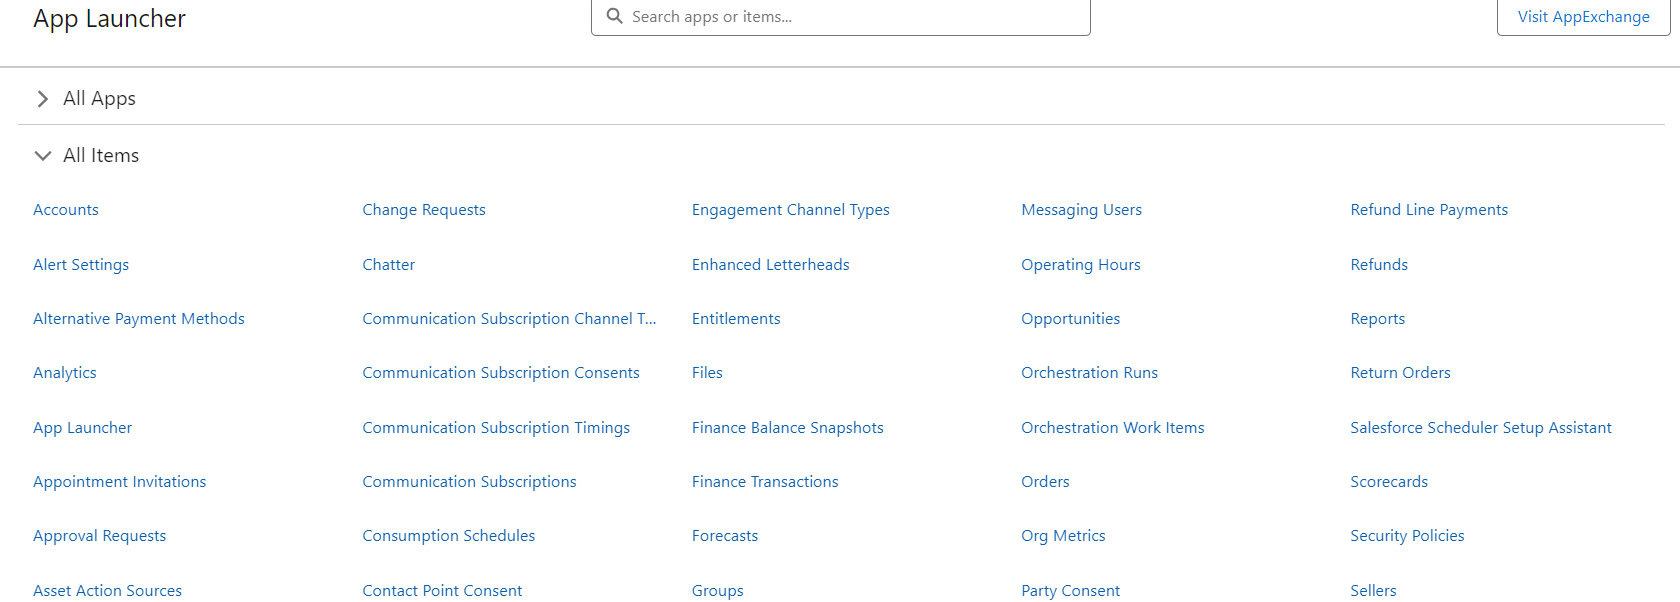This screenshot has height=602, width=1680.
Task: Open Communication Subscription Consents
Action: click(501, 373)
